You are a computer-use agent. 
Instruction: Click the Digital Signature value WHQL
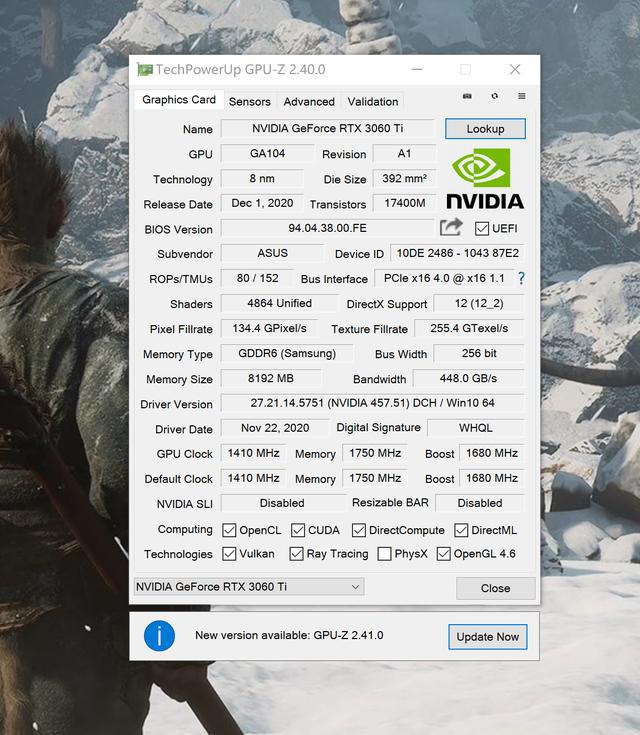(476, 428)
